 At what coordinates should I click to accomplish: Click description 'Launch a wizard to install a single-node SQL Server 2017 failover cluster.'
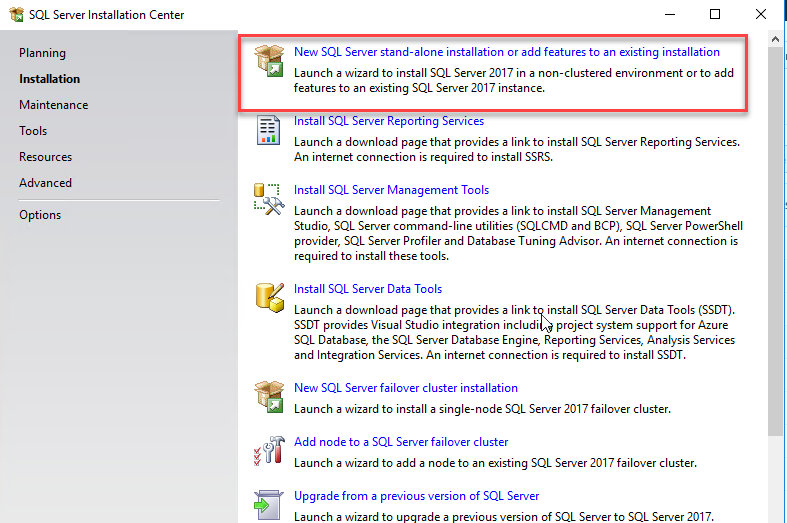(482, 409)
